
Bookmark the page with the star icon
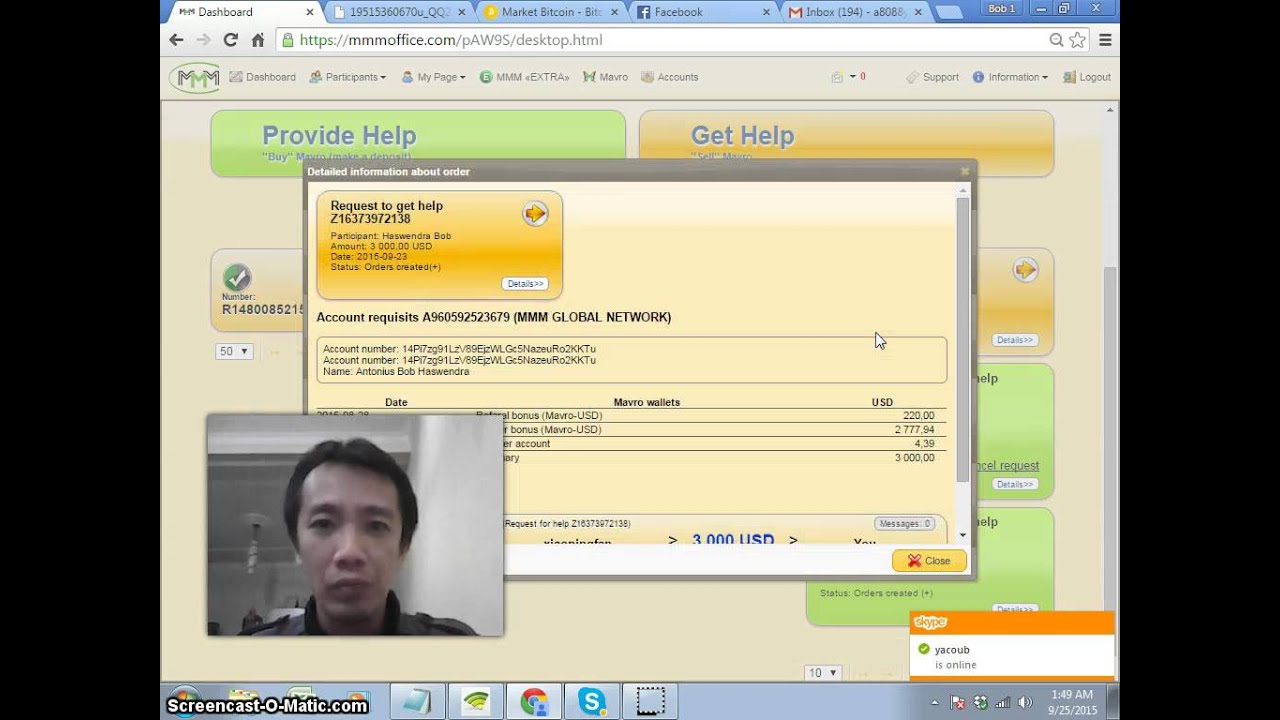pos(1077,40)
